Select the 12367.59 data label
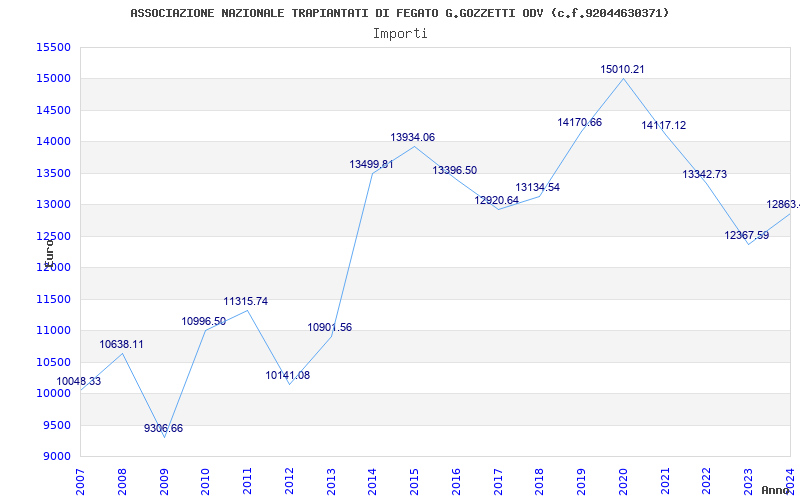 point(746,236)
